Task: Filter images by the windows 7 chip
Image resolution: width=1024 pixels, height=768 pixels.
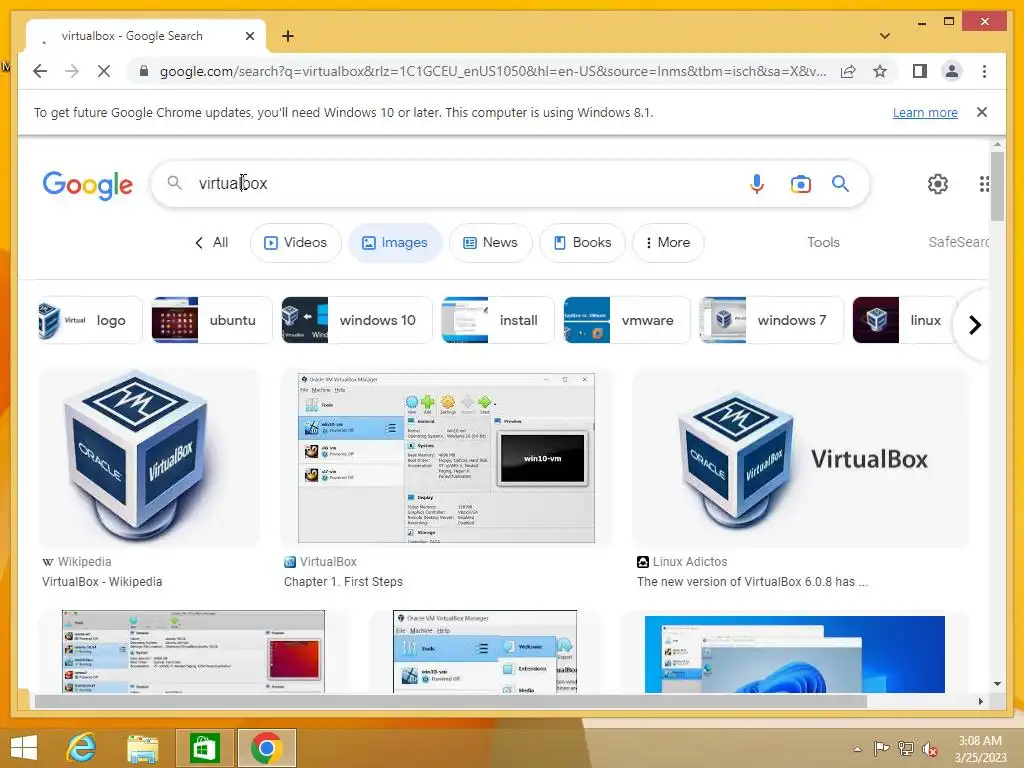Action: 771,320
